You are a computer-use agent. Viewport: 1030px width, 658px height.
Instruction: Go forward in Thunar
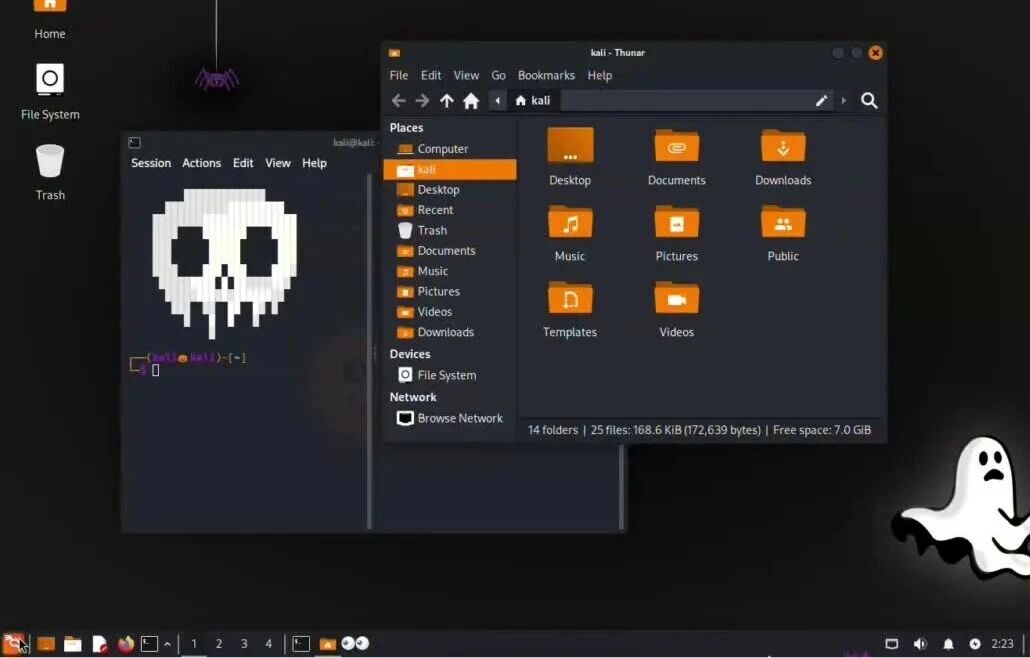click(422, 100)
